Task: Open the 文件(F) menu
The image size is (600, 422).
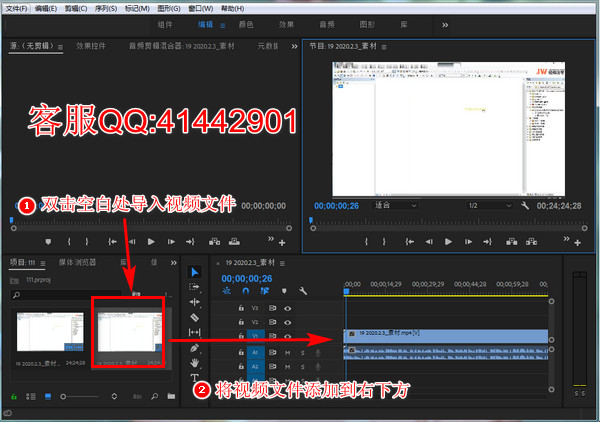Action: [x=17, y=8]
